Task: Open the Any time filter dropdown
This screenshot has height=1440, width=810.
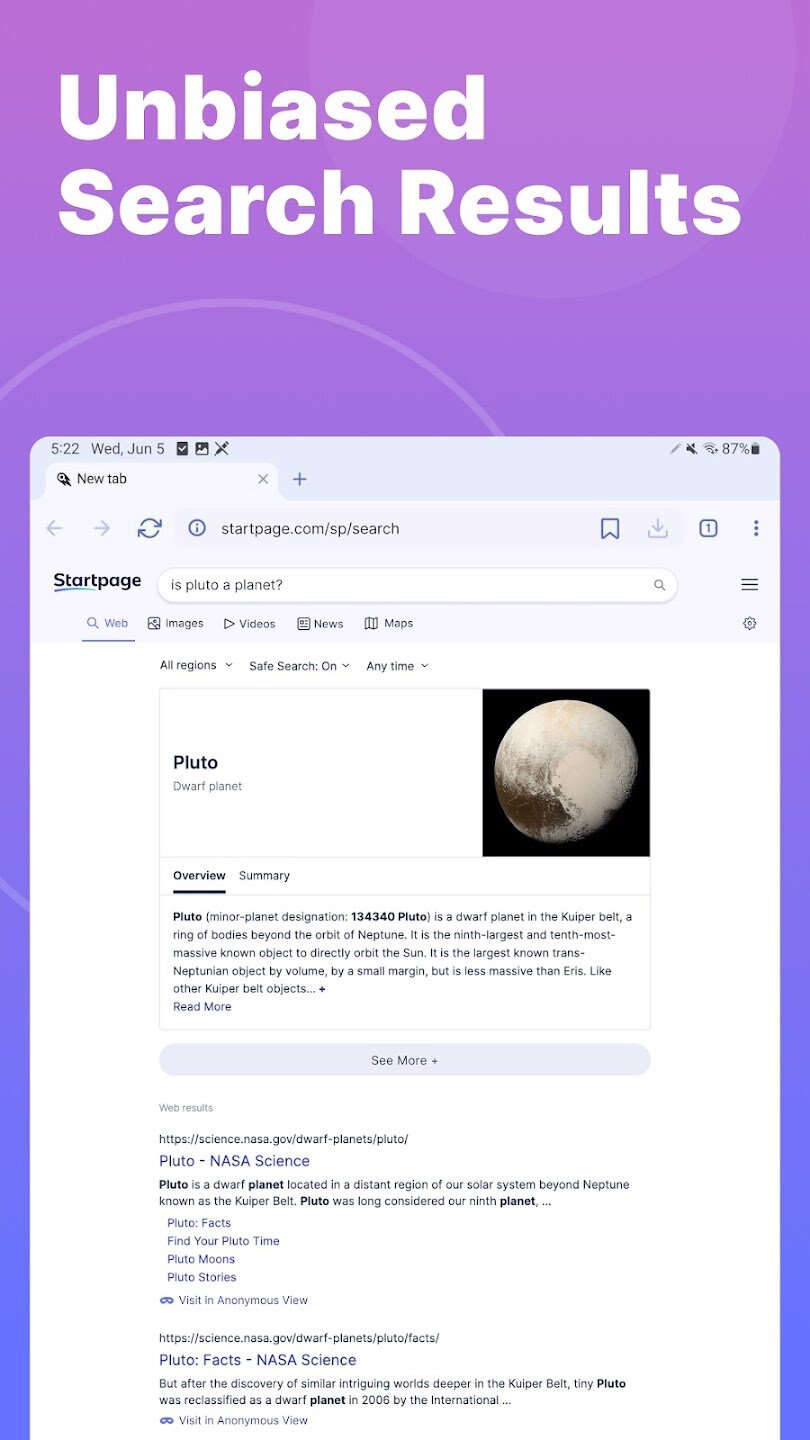Action: click(x=397, y=666)
